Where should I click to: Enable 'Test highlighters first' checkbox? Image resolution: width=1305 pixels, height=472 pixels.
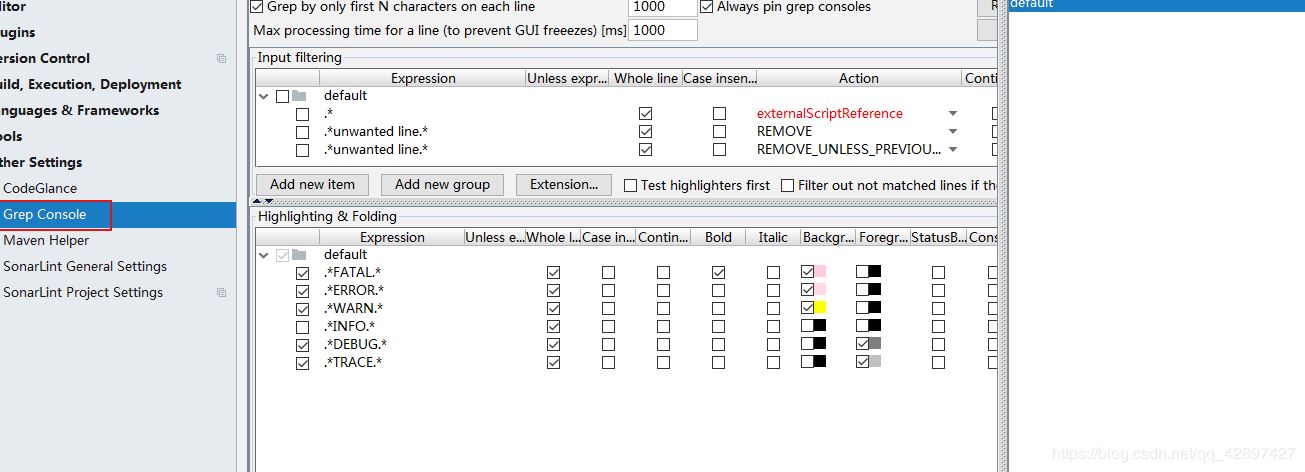tap(630, 185)
